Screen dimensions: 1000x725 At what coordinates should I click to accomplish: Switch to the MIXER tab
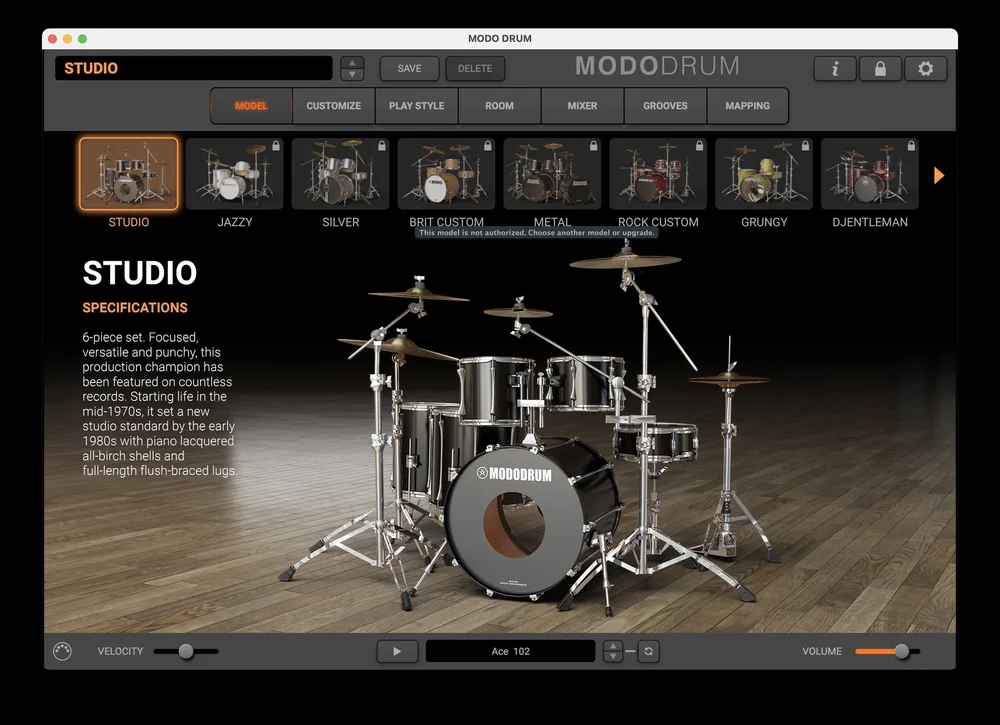pos(582,105)
